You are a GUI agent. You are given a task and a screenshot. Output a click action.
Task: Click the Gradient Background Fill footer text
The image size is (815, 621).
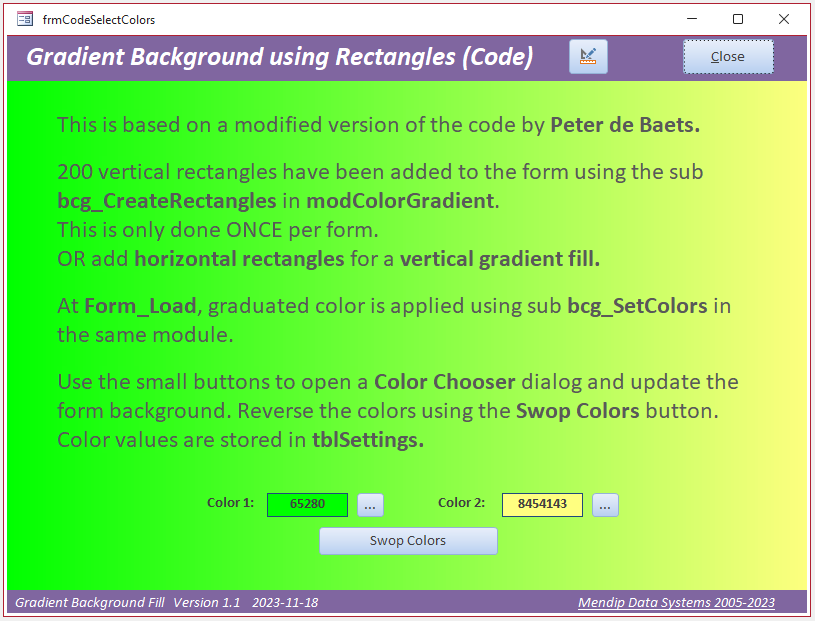(89, 603)
